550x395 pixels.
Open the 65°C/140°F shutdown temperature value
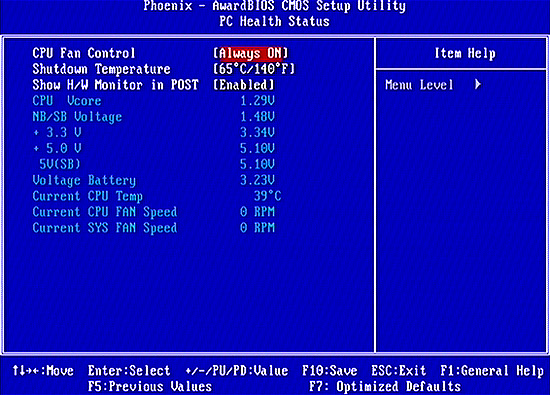coord(254,69)
